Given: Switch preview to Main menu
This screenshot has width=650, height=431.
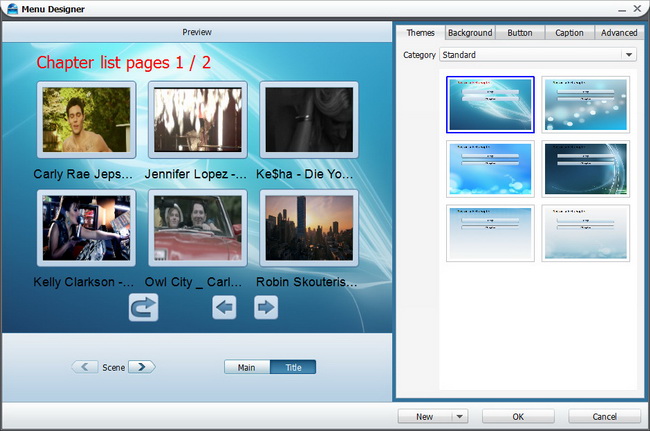Looking at the screenshot, I should pyautogui.click(x=247, y=367).
